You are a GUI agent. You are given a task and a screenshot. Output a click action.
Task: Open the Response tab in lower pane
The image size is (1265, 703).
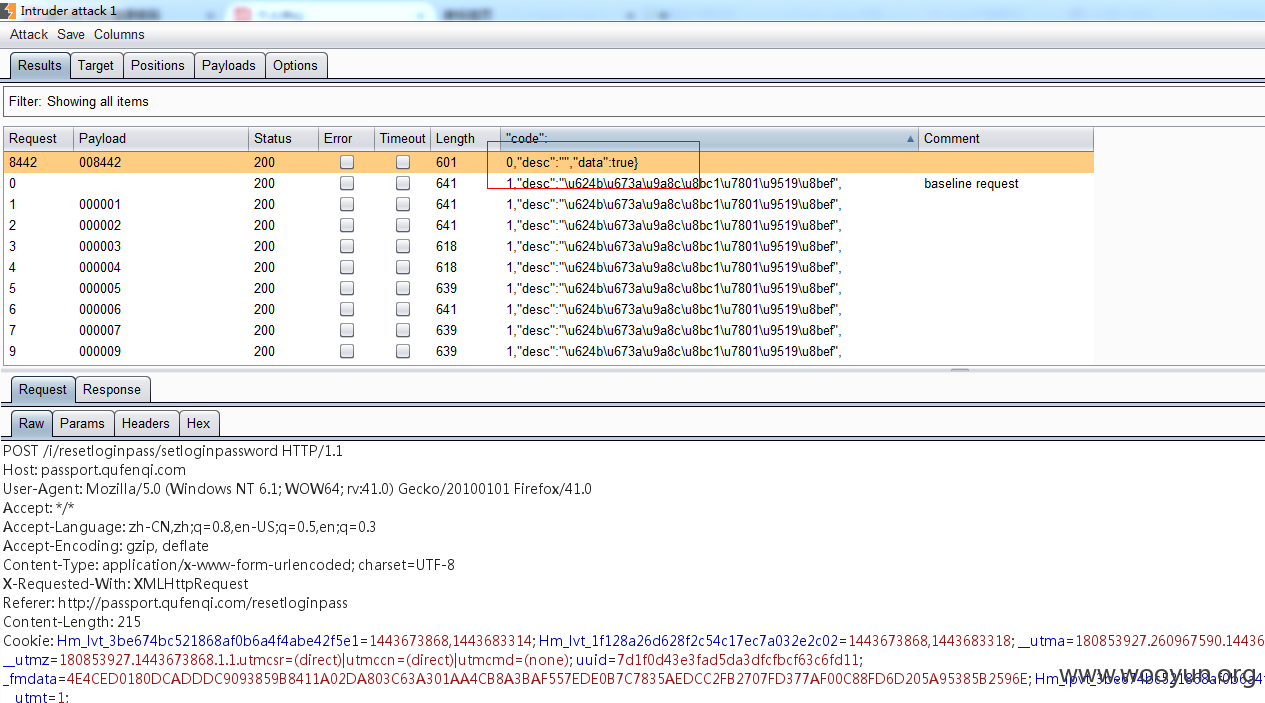pos(112,389)
